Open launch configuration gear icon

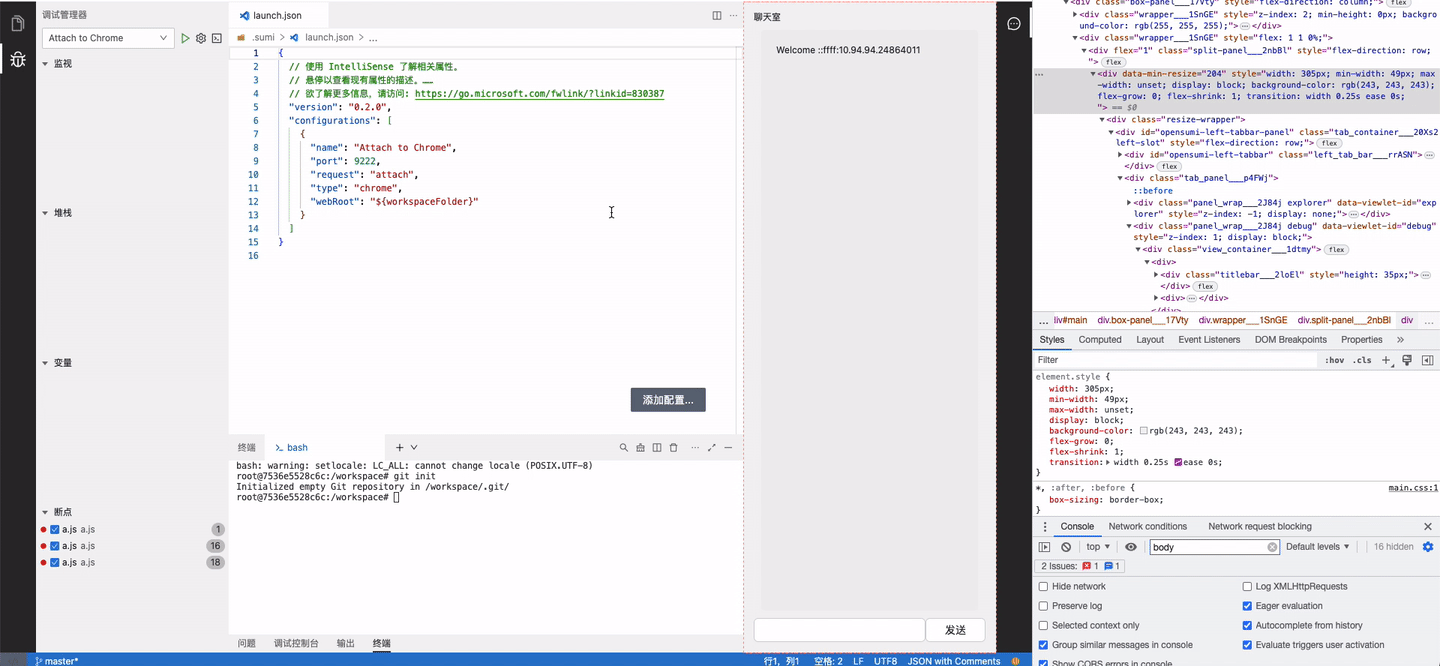tap(201, 38)
